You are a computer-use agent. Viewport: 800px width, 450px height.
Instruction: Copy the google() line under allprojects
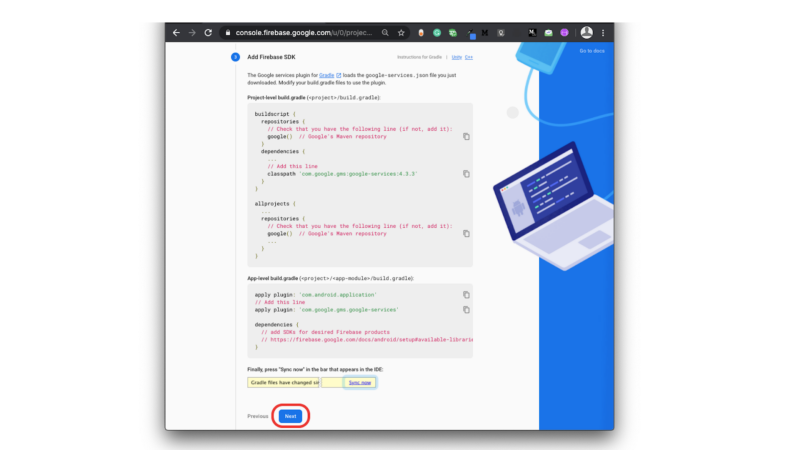coord(466,233)
